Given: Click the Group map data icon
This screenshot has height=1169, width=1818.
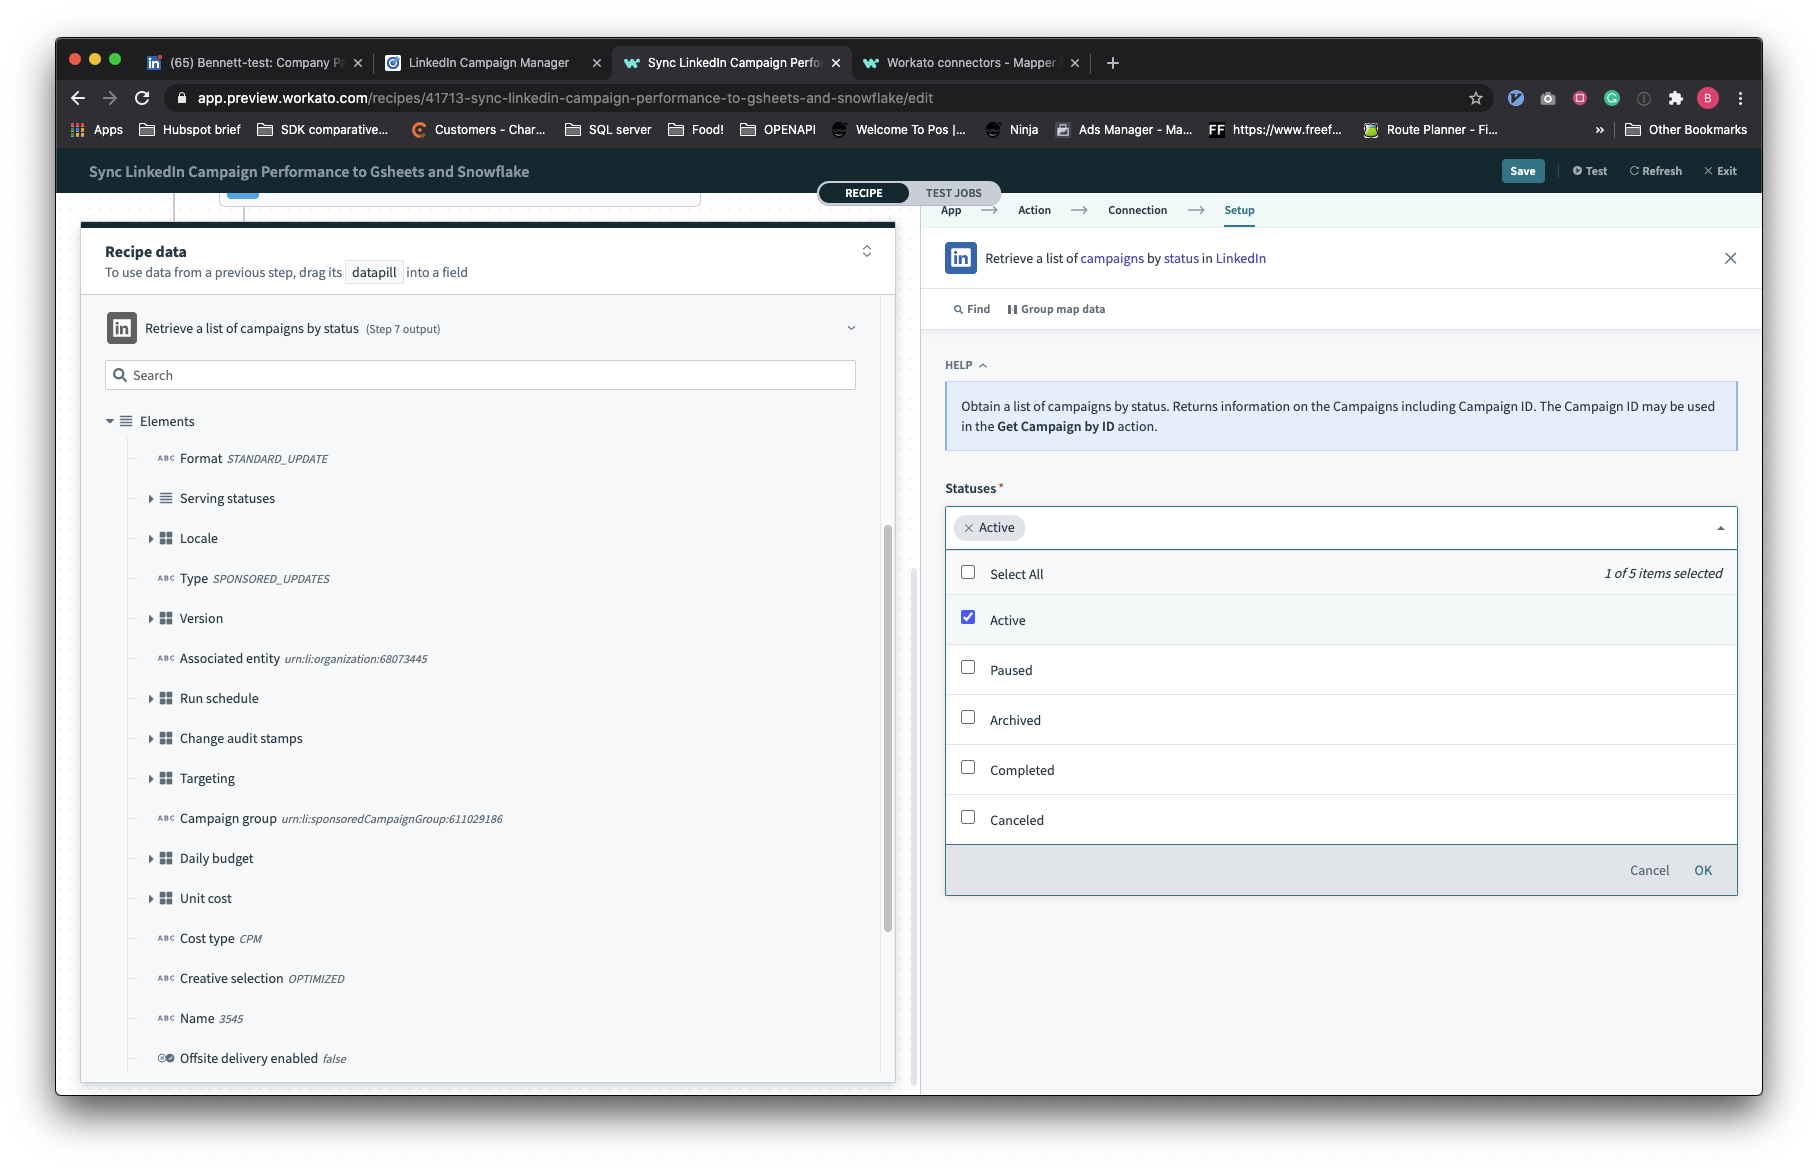Looking at the screenshot, I should click(x=1012, y=310).
